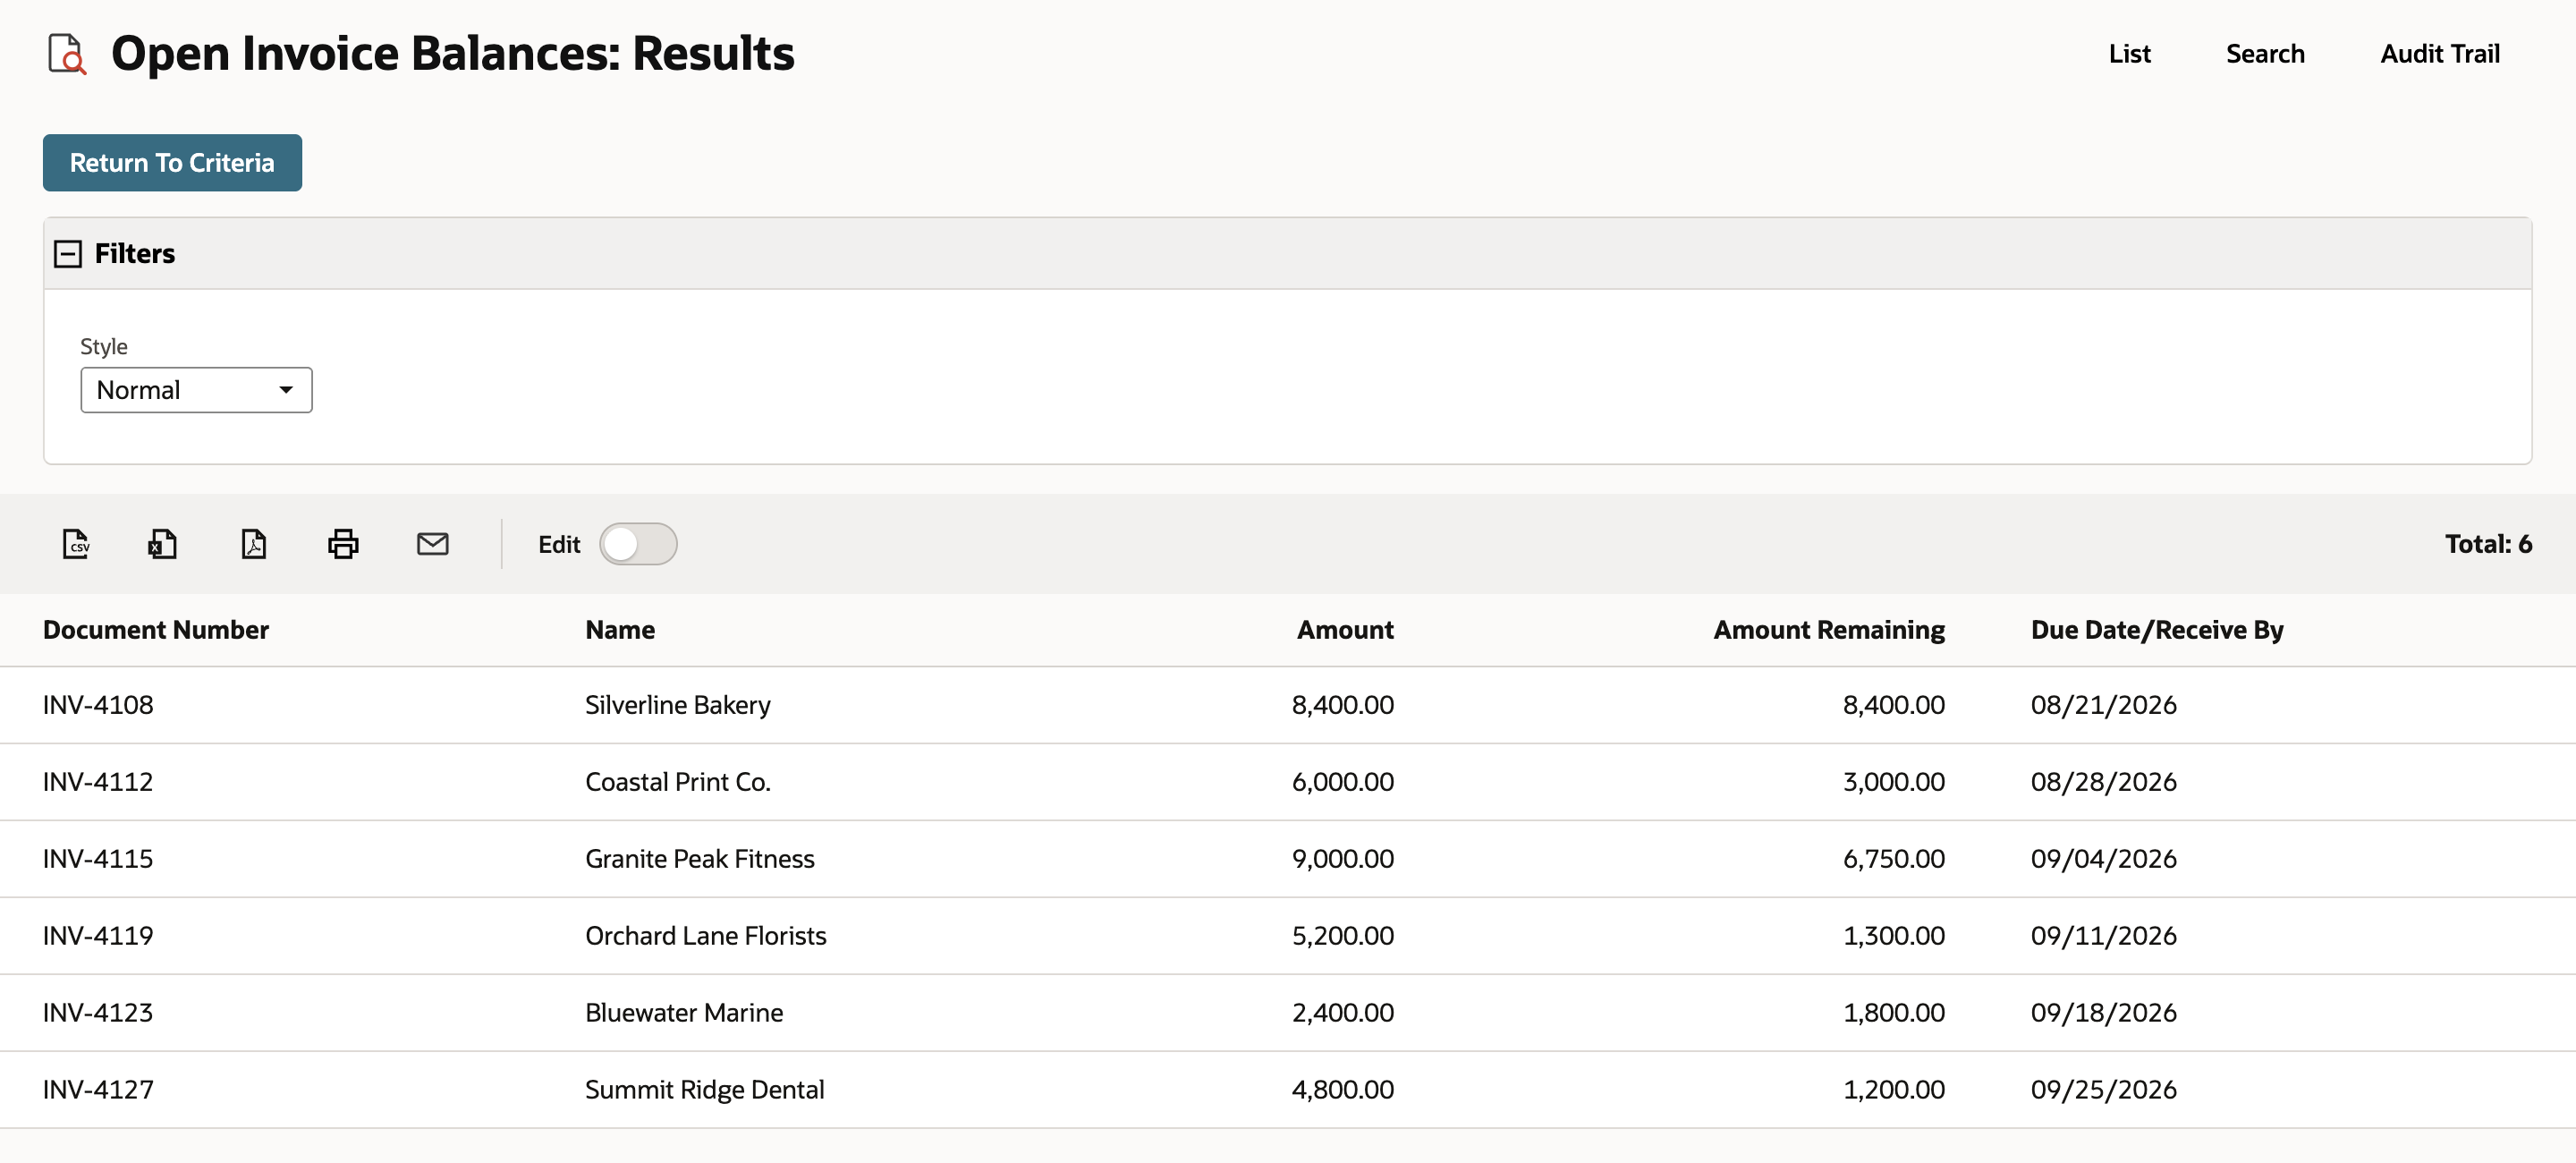Image resolution: width=2576 pixels, height=1163 pixels.
Task: Select invoice INV-4127
Action: [x=98, y=1090]
